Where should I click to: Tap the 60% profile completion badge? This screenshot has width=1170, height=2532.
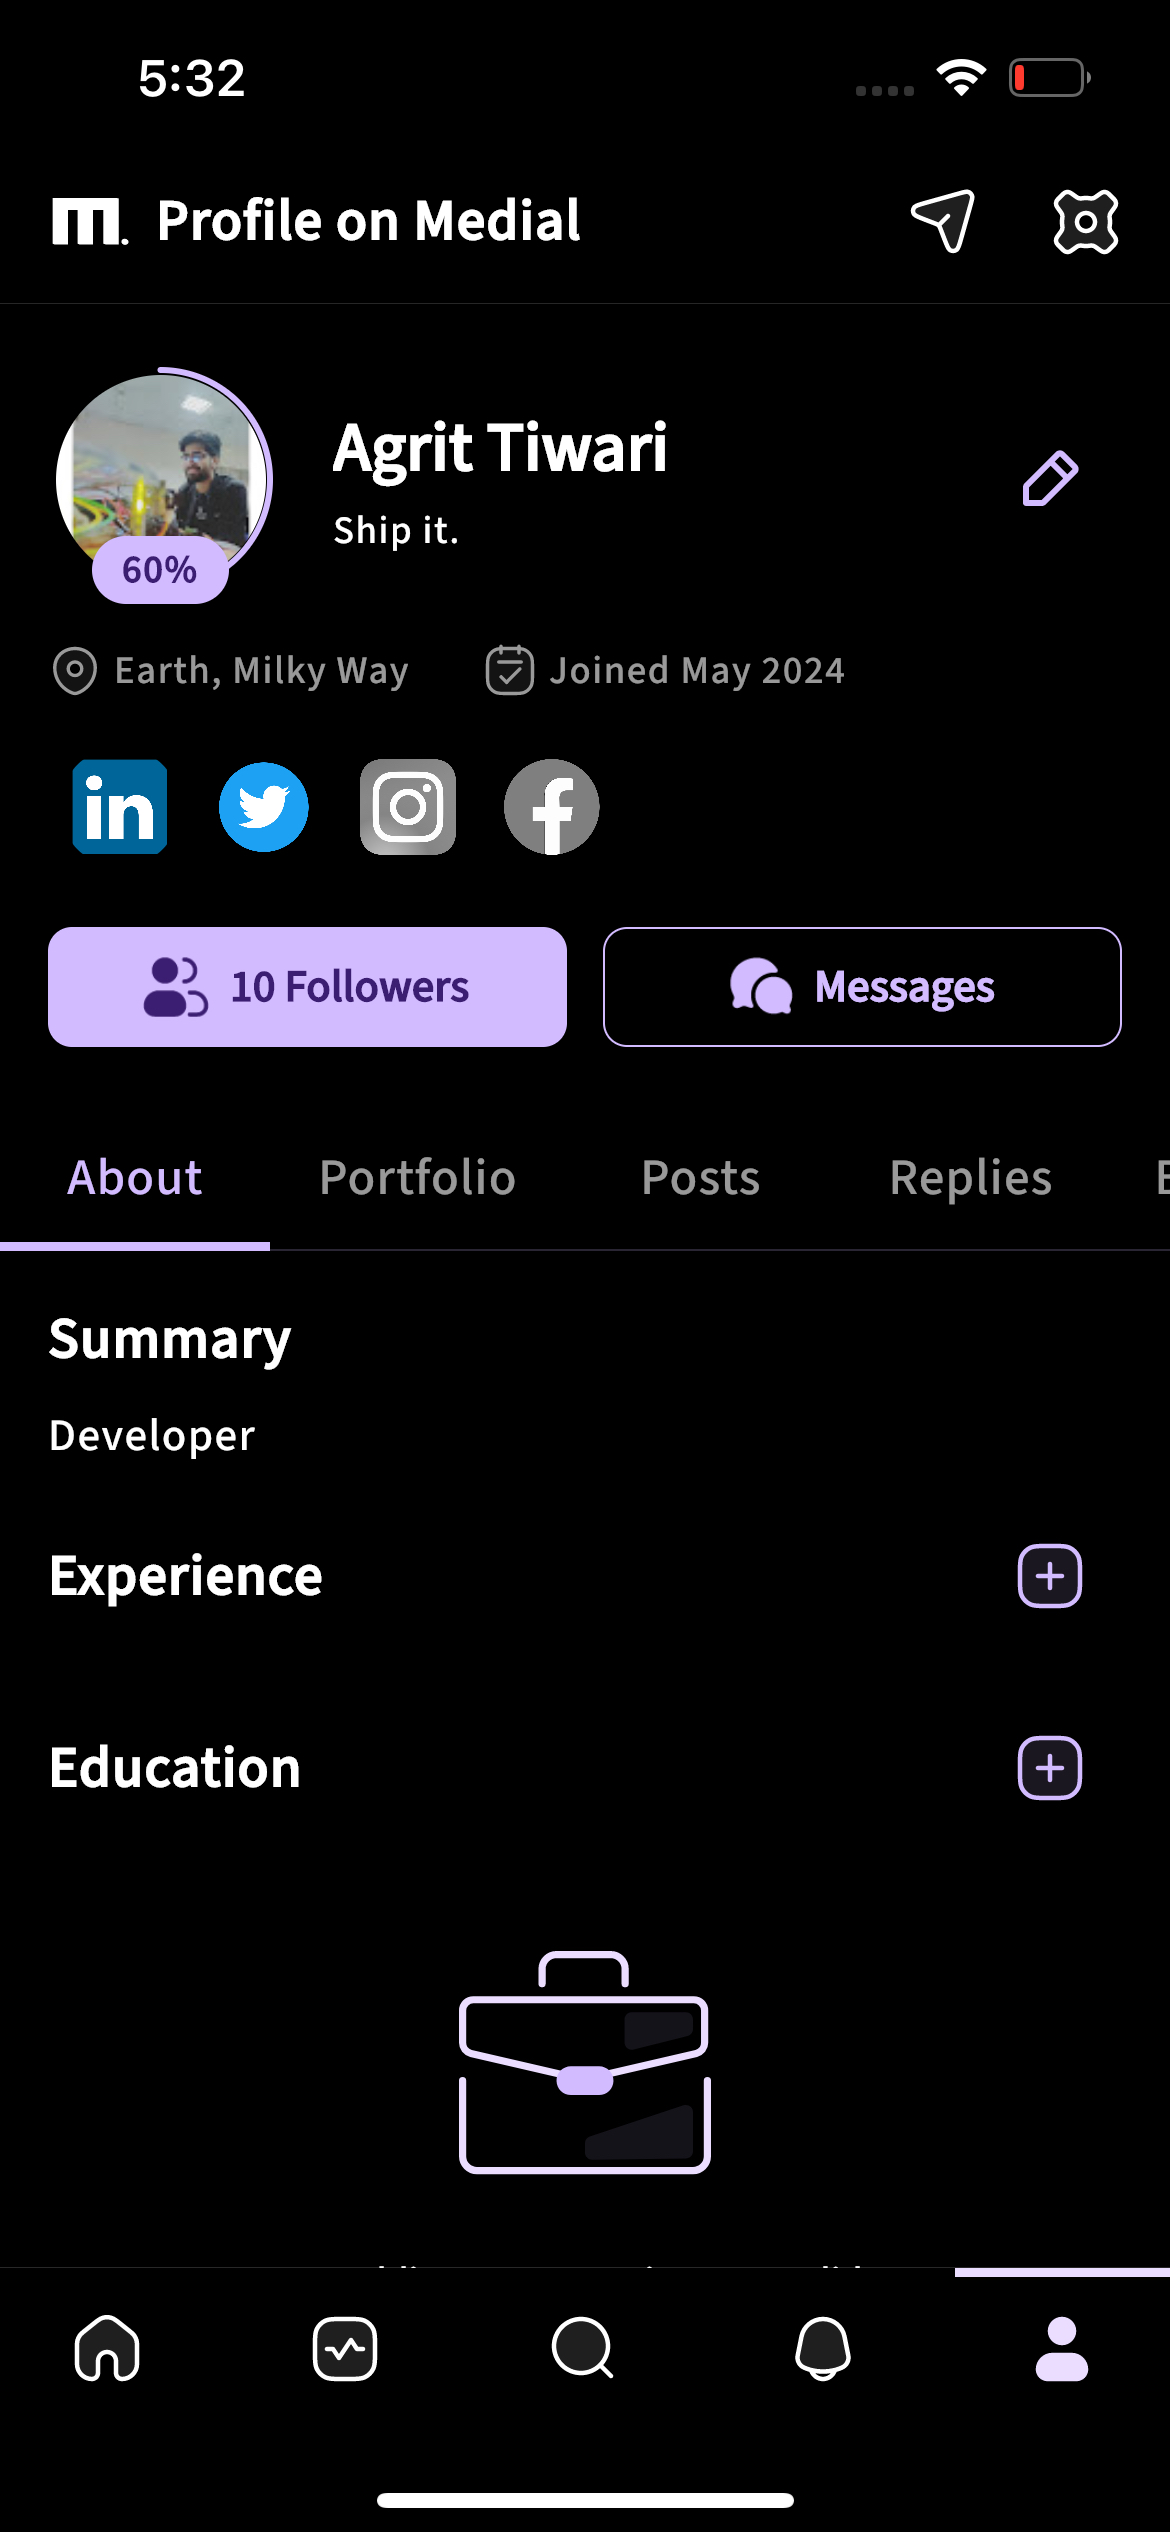[x=160, y=570]
